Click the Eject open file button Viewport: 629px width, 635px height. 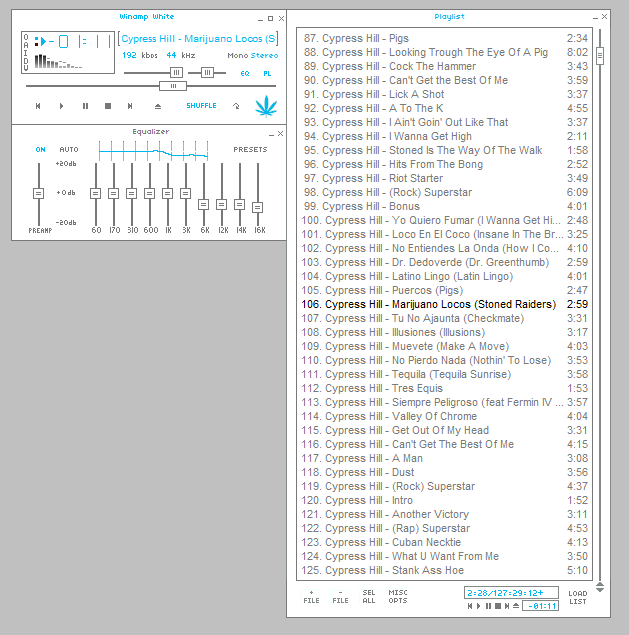pos(157,105)
